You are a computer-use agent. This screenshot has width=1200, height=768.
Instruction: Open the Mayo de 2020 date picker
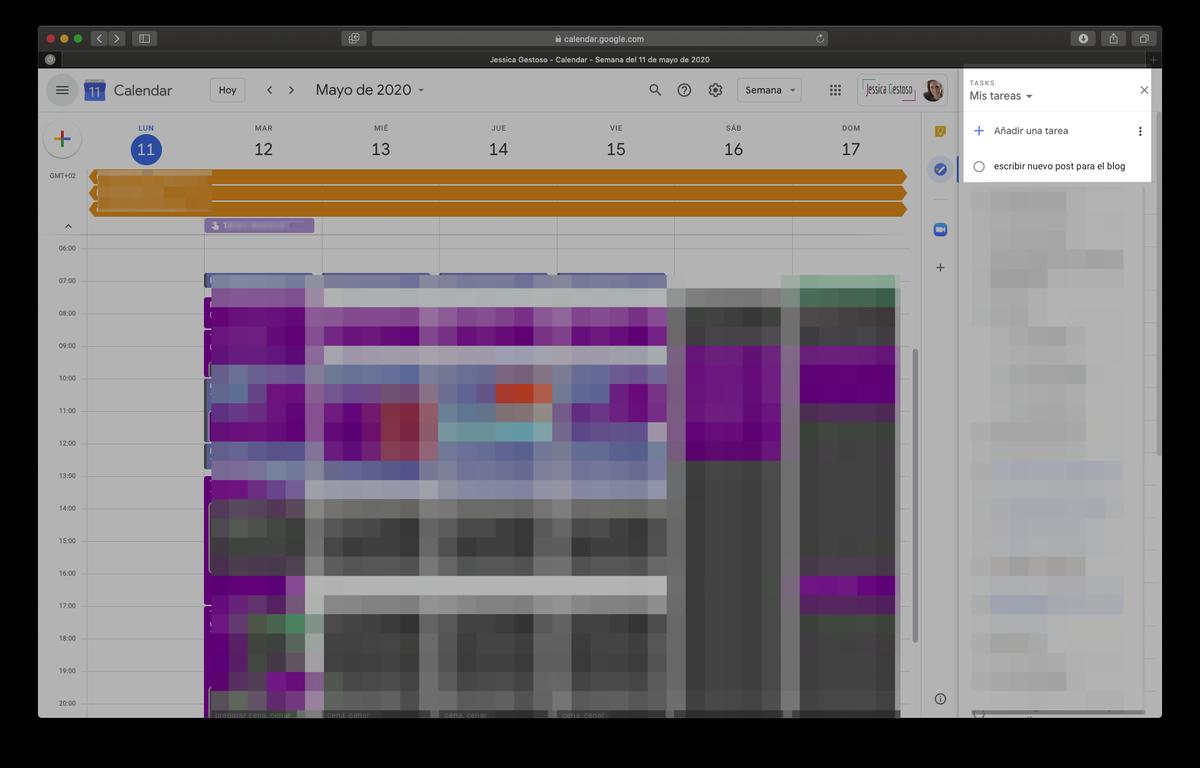tap(369, 90)
